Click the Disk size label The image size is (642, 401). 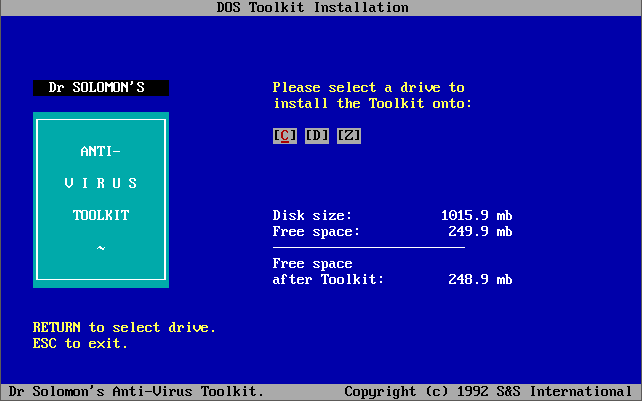[312, 216]
